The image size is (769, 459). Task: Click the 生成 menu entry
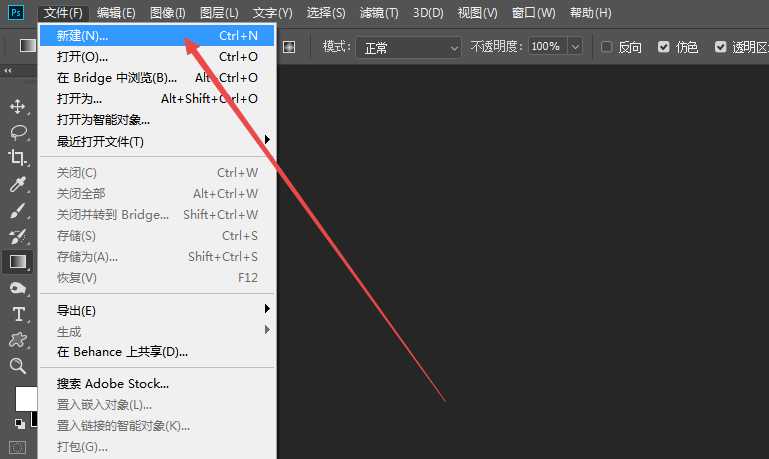(156, 332)
